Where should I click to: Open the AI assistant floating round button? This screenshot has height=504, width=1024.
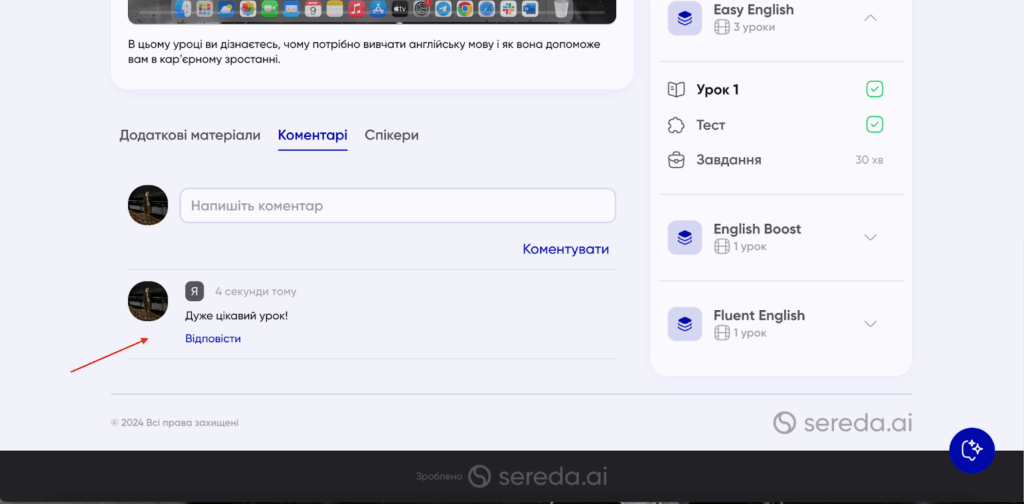[971, 450]
